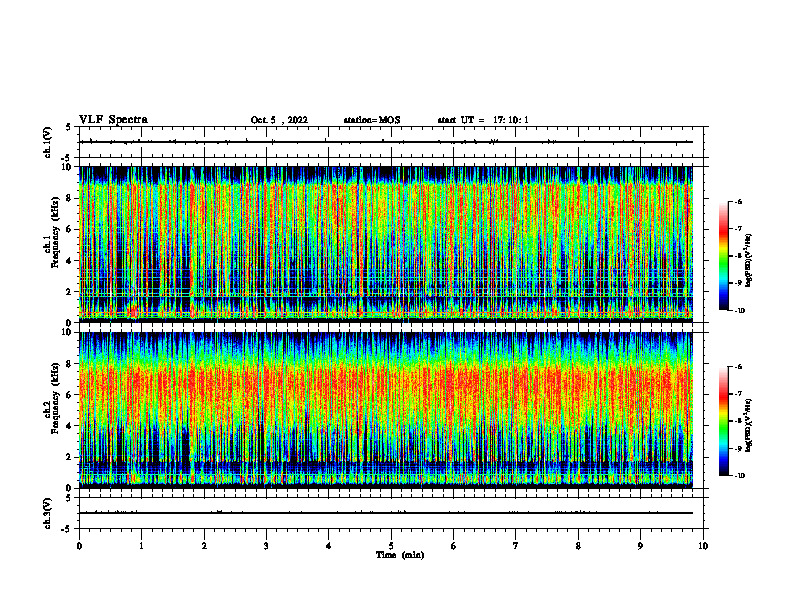Click the "-5" tick label of ch.3(V) strip
792x612 pixels.
point(68,529)
